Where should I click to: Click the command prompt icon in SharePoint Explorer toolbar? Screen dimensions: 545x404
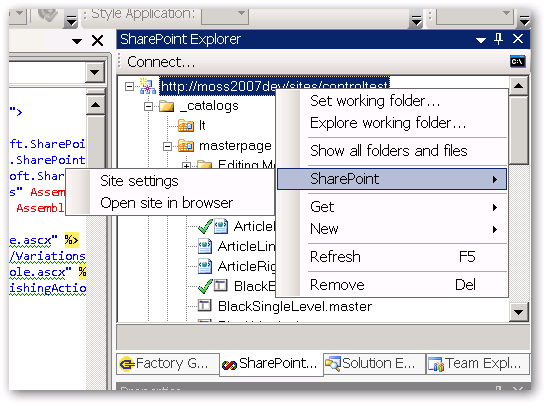click(x=518, y=62)
